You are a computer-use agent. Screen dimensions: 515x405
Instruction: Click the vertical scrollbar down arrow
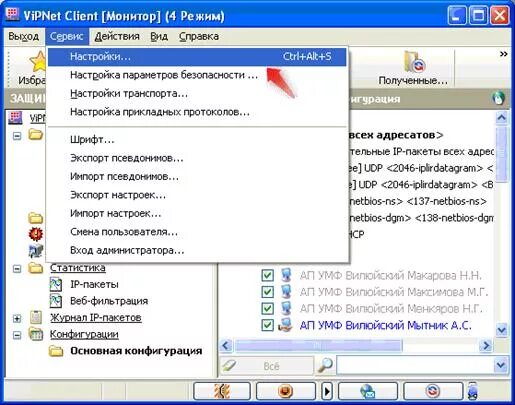(502, 330)
